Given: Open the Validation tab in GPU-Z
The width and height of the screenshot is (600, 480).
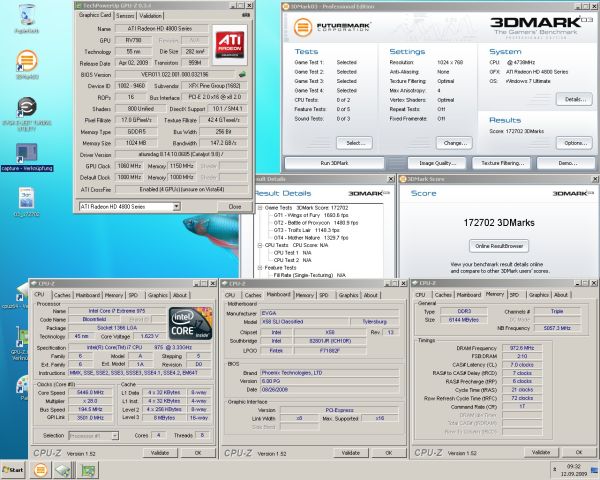Looking at the screenshot, I should [151, 16].
